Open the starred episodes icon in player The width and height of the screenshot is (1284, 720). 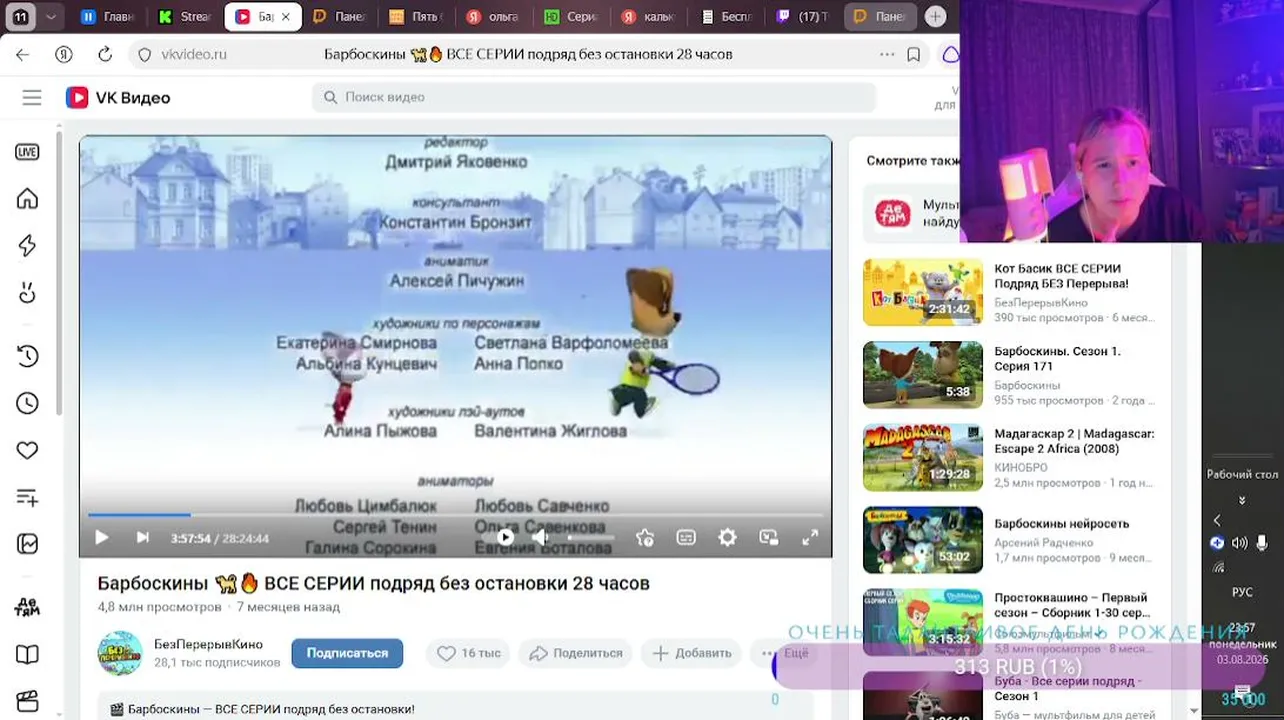click(645, 538)
